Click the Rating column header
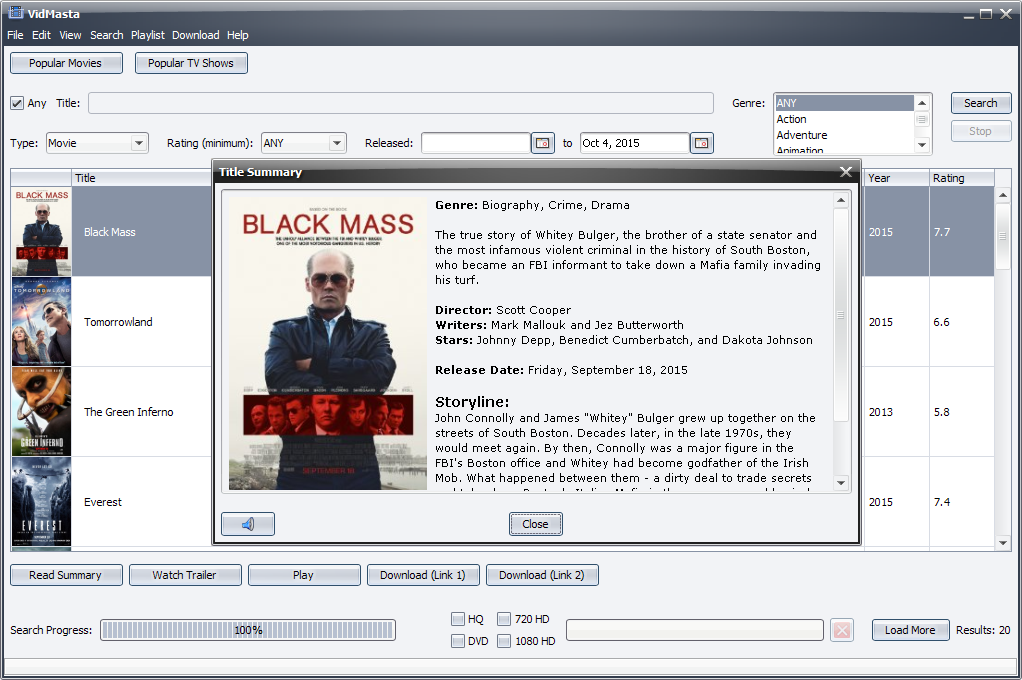The image size is (1022, 680). pyautogui.click(x=962, y=178)
